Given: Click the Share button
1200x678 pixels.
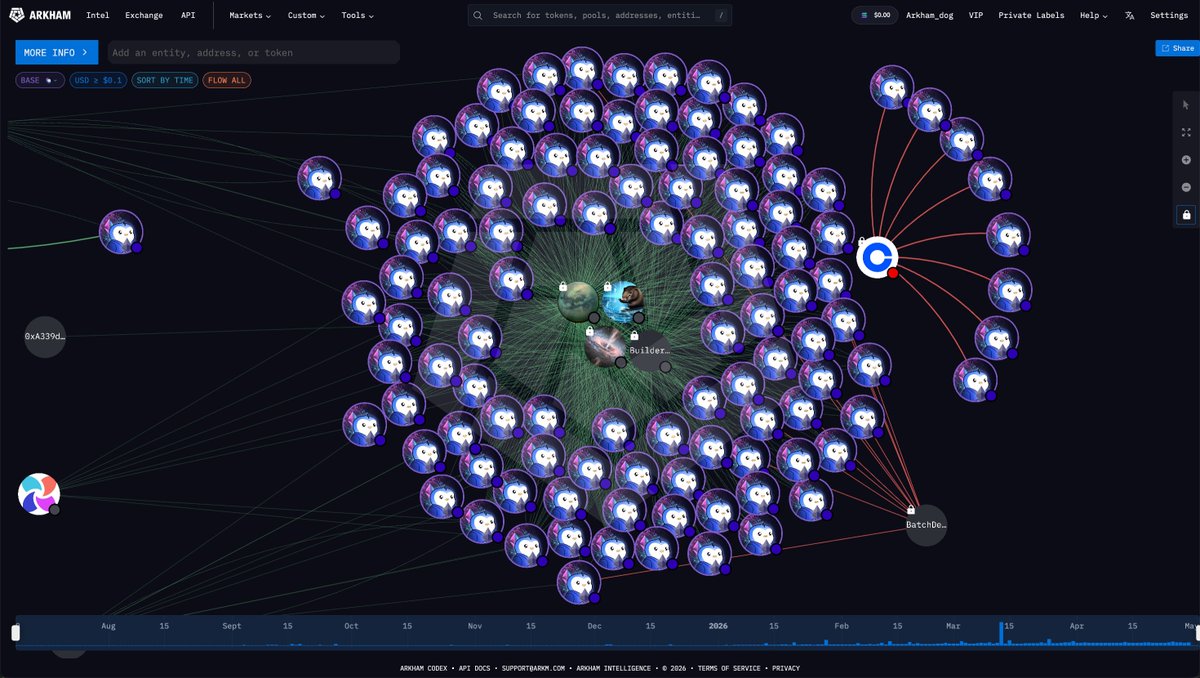Looking at the screenshot, I should (1177, 48).
